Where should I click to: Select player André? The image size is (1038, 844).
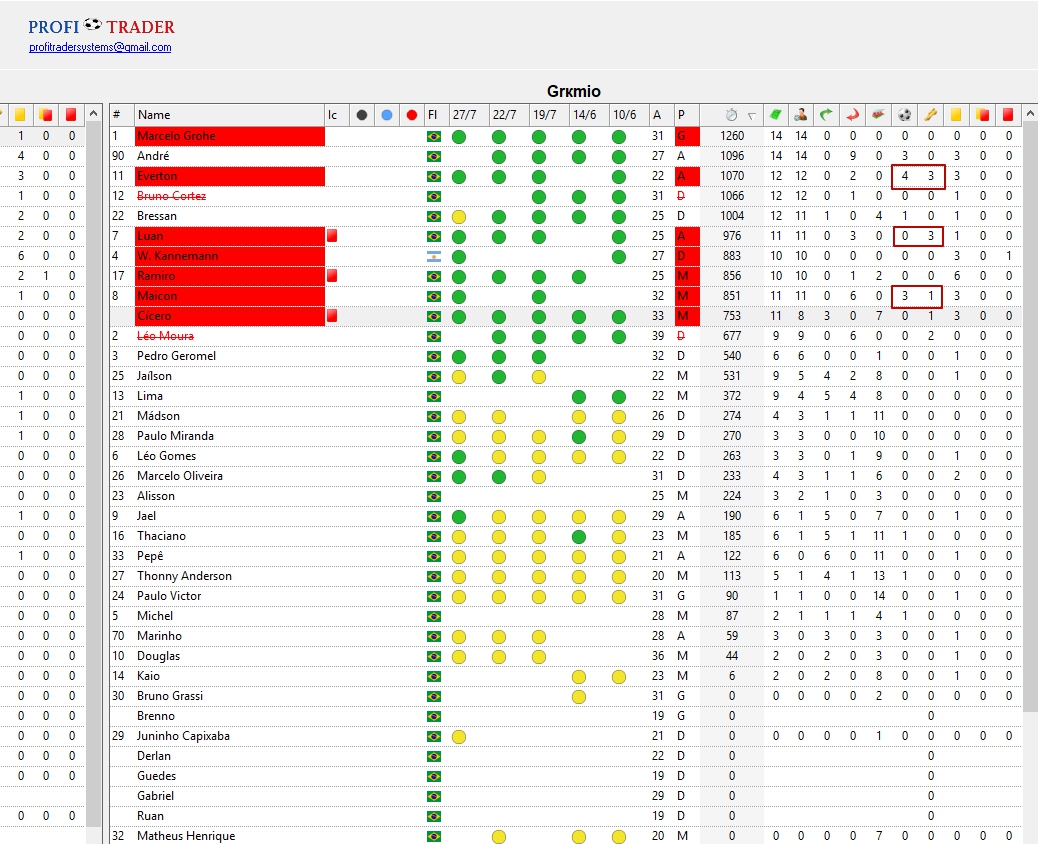[153, 156]
